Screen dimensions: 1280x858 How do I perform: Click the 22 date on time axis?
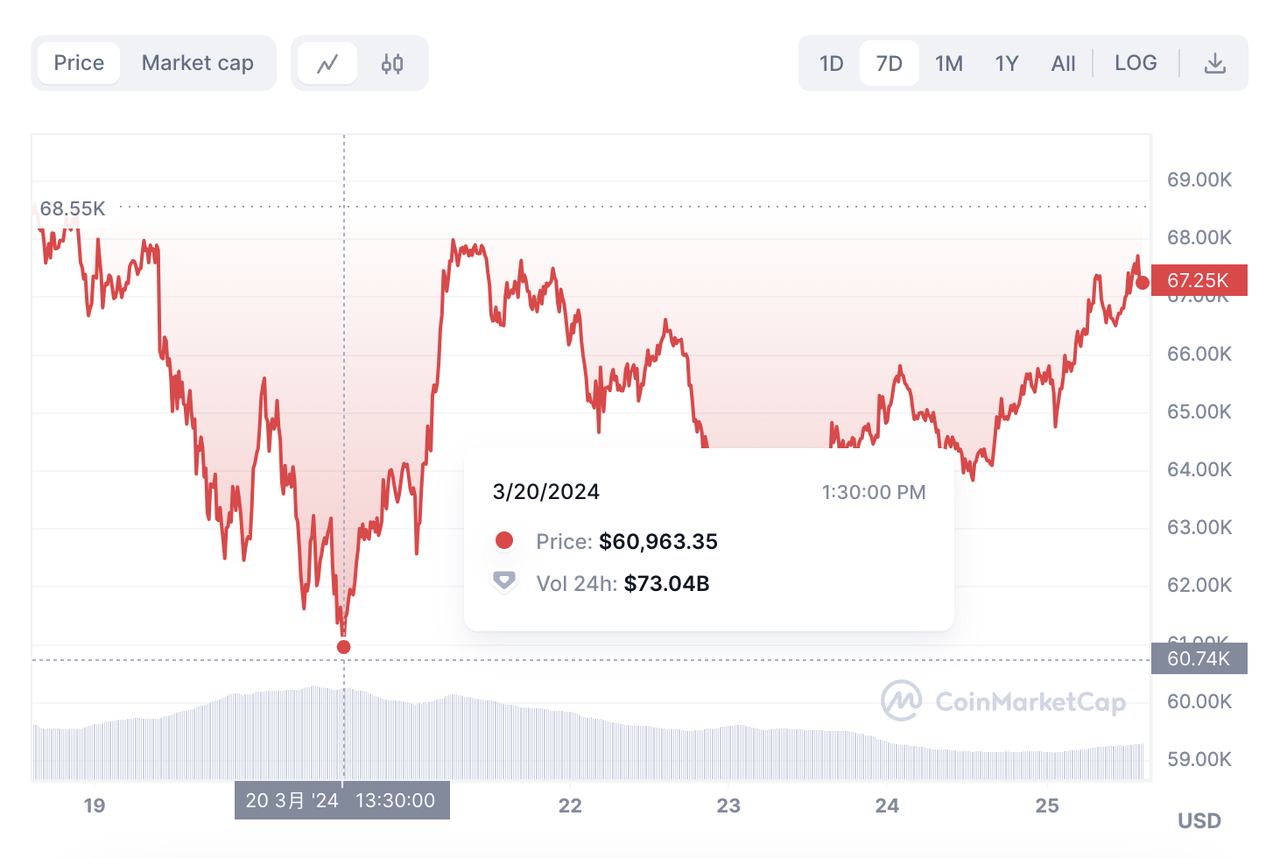coord(570,806)
